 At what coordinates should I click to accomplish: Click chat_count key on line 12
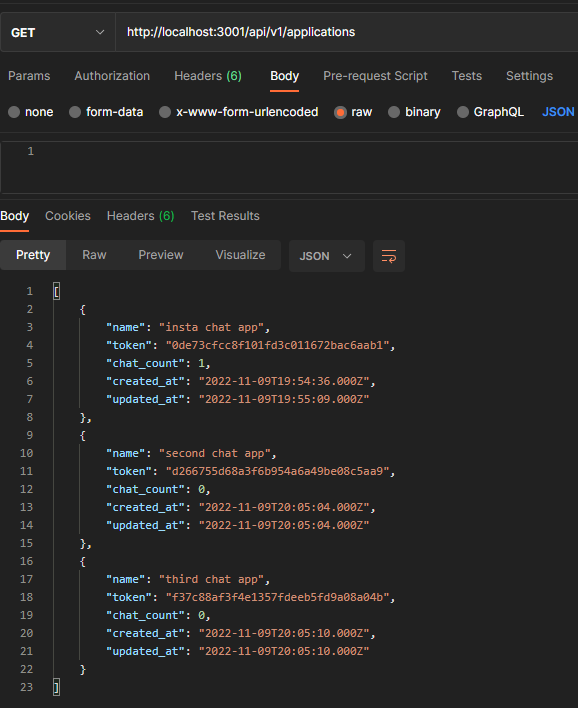pos(145,489)
